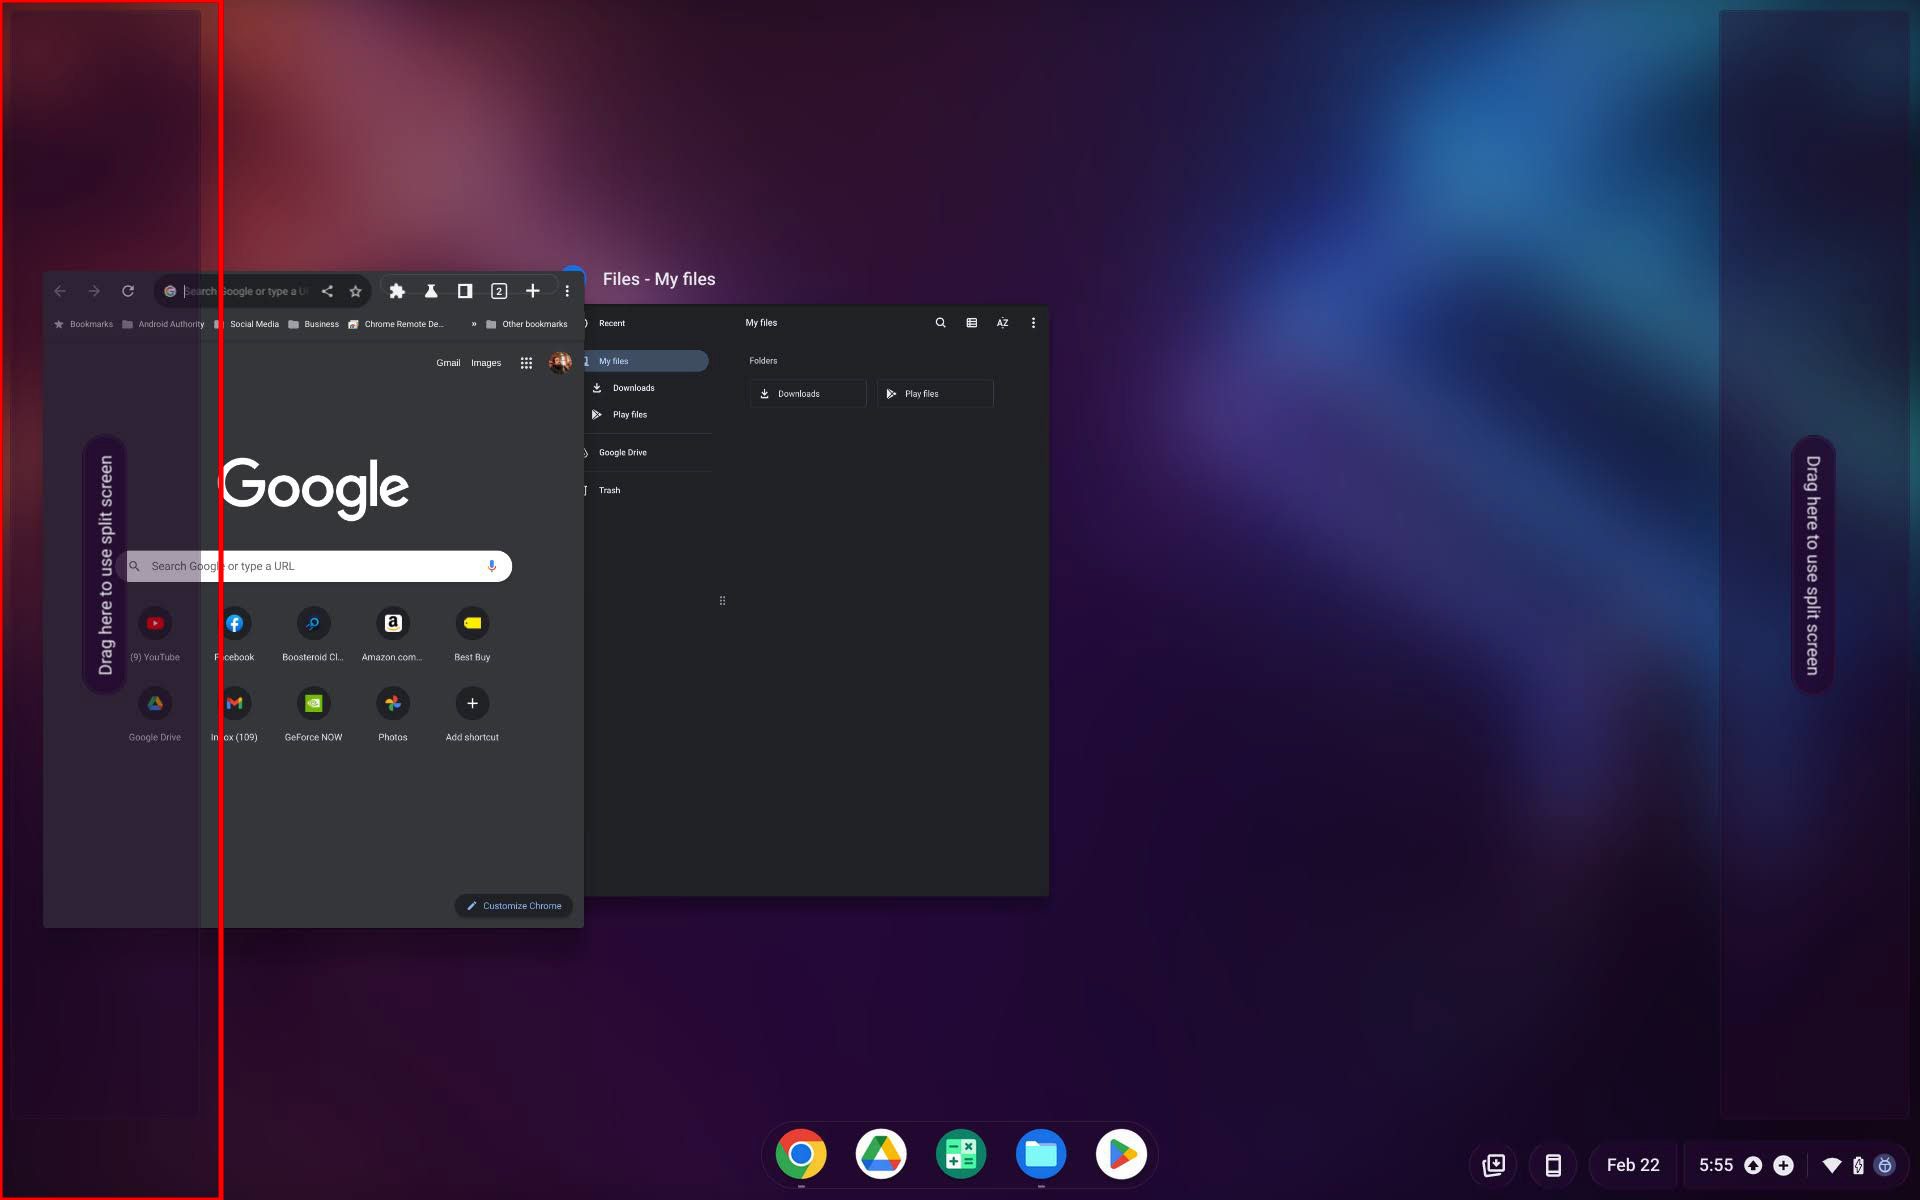Click the Chrome extensions puzzle icon

point(397,291)
